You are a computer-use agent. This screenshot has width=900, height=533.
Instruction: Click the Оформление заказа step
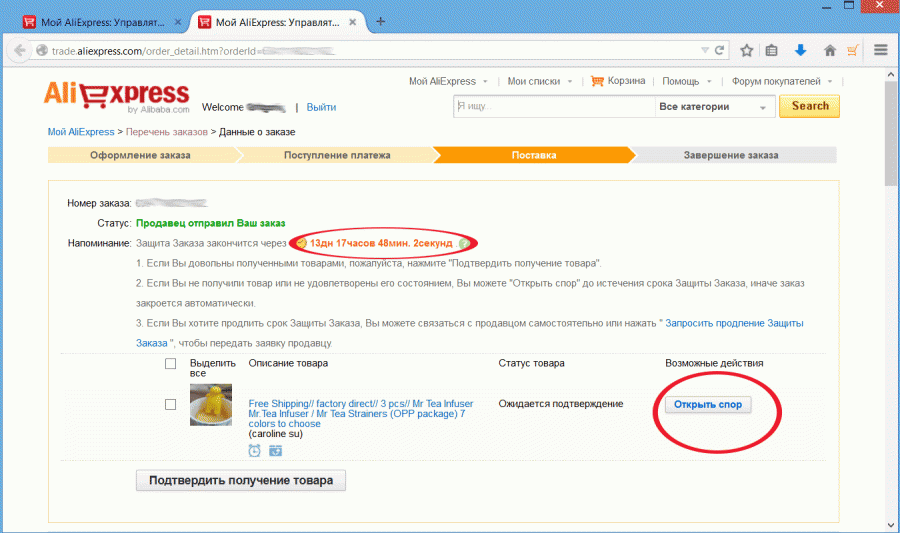(140, 155)
